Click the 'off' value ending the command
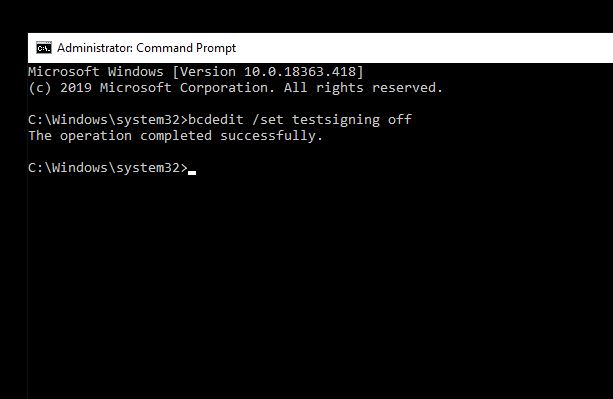 (x=400, y=120)
